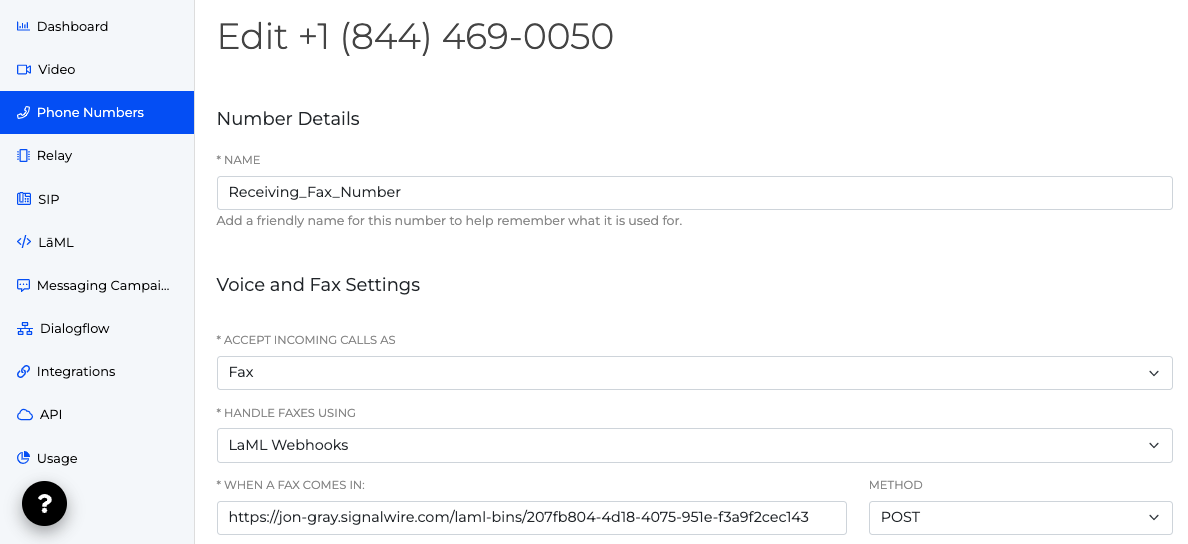Click the Relay sidebar icon
The height and width of the screenshot is (544, 1188).
click(24, 156)
